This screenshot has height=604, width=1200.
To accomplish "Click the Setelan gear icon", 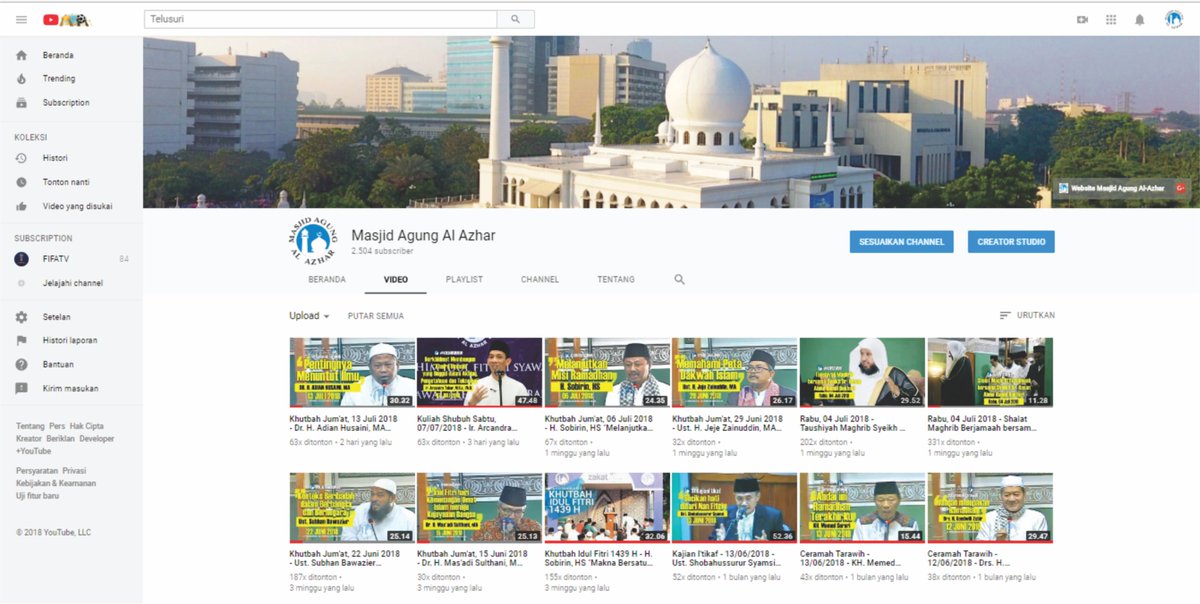I will (21, 317).
